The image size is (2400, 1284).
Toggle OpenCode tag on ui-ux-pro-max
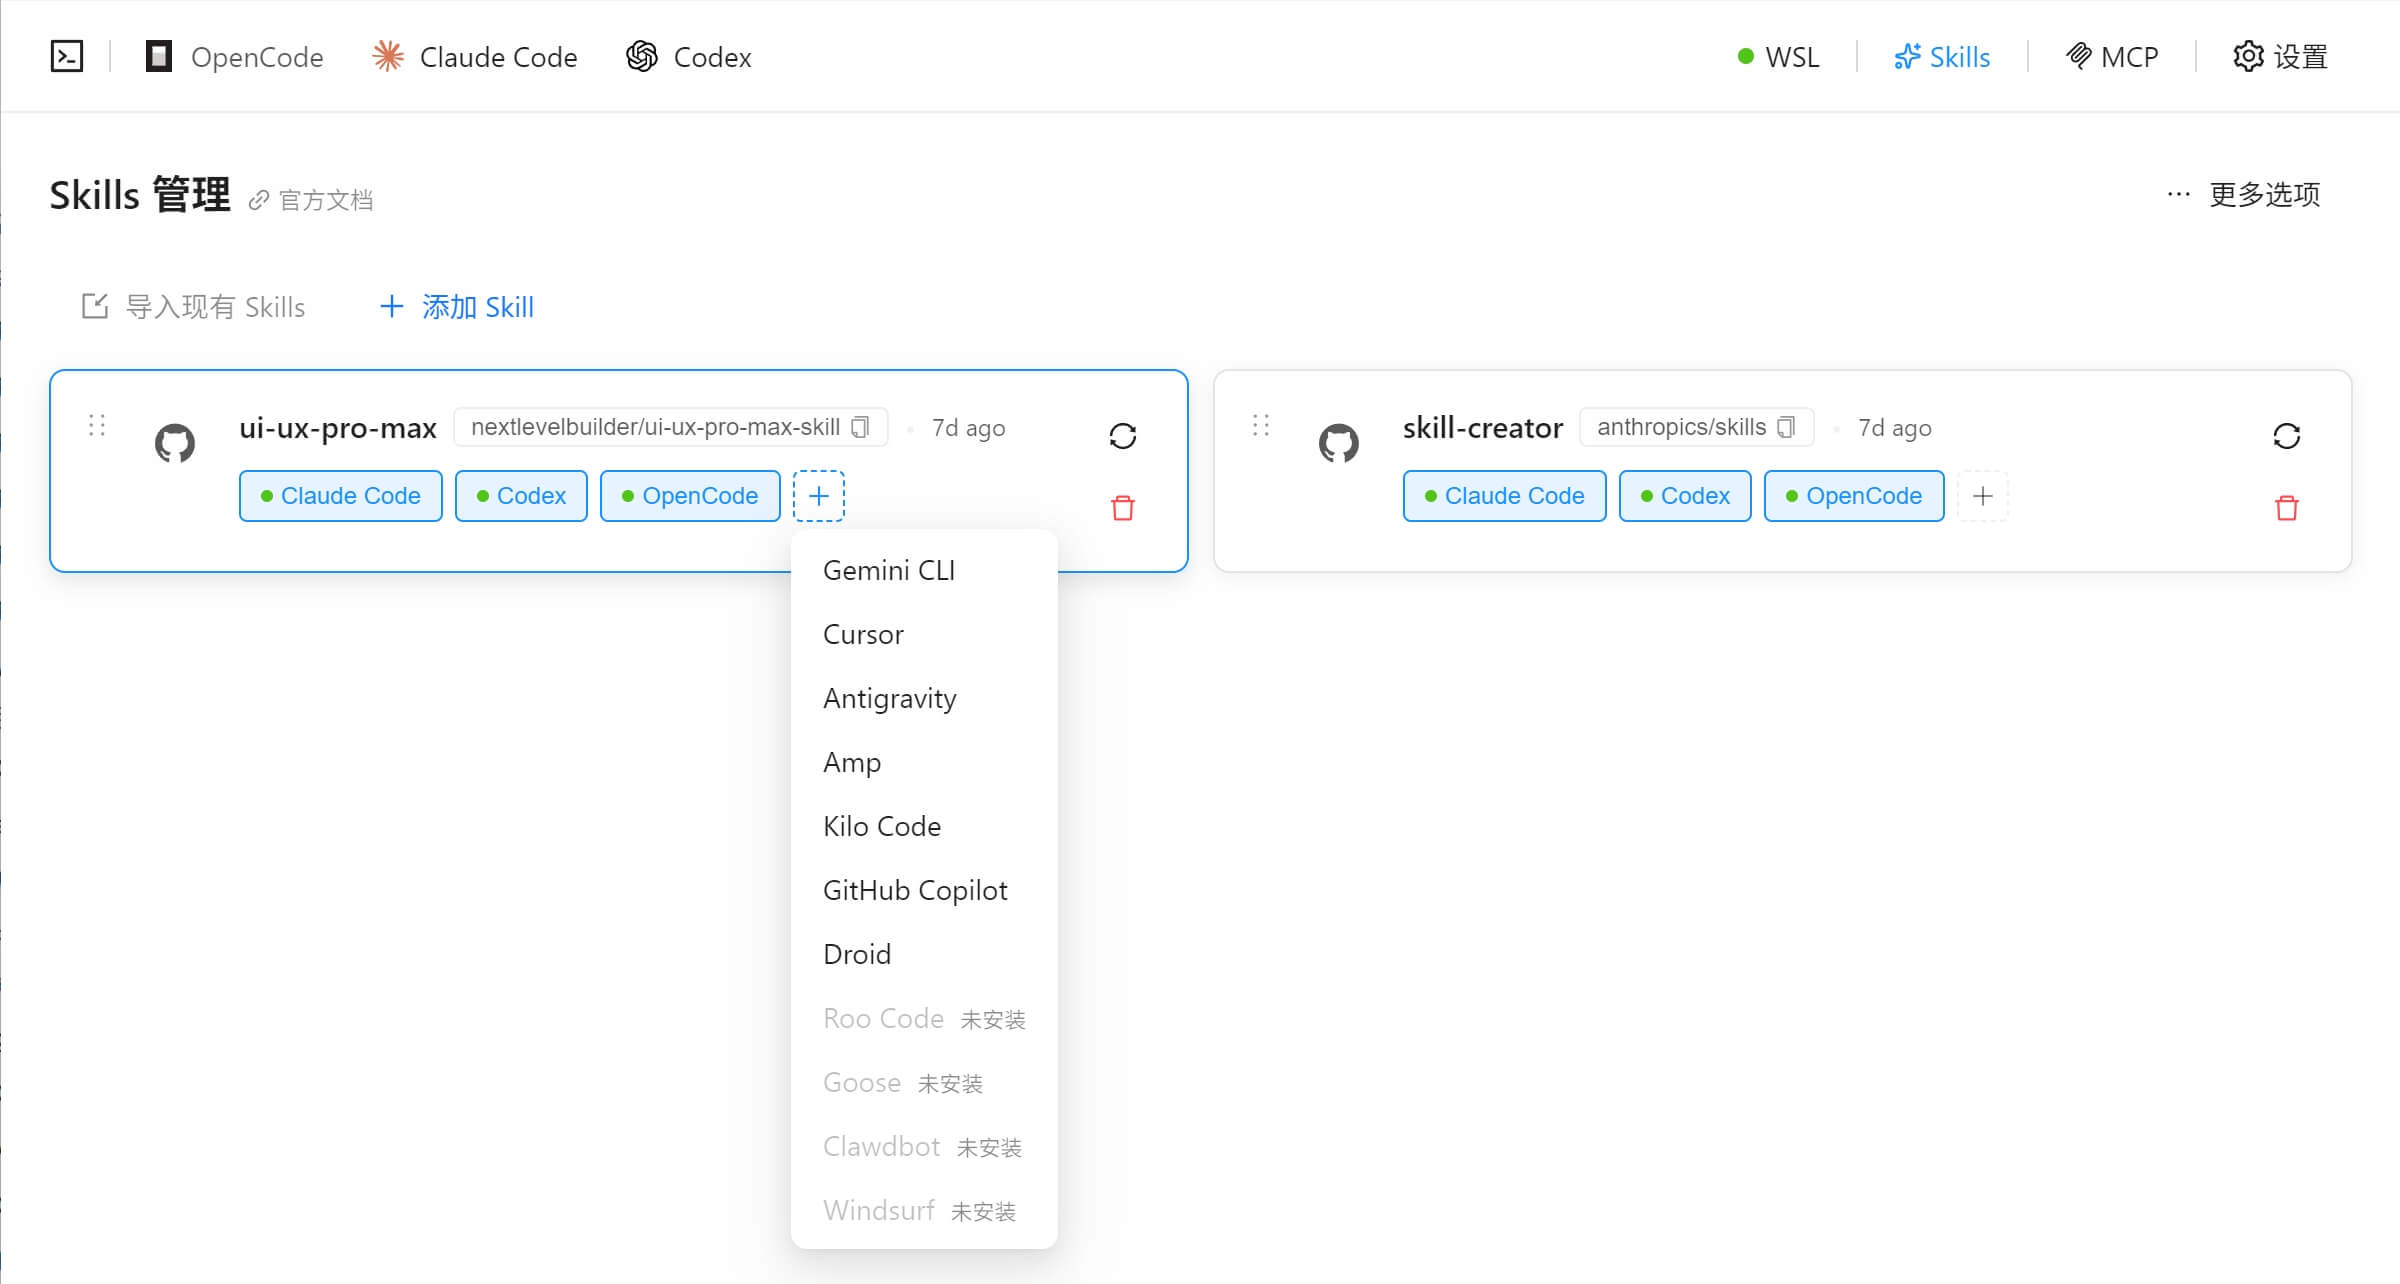690,496
